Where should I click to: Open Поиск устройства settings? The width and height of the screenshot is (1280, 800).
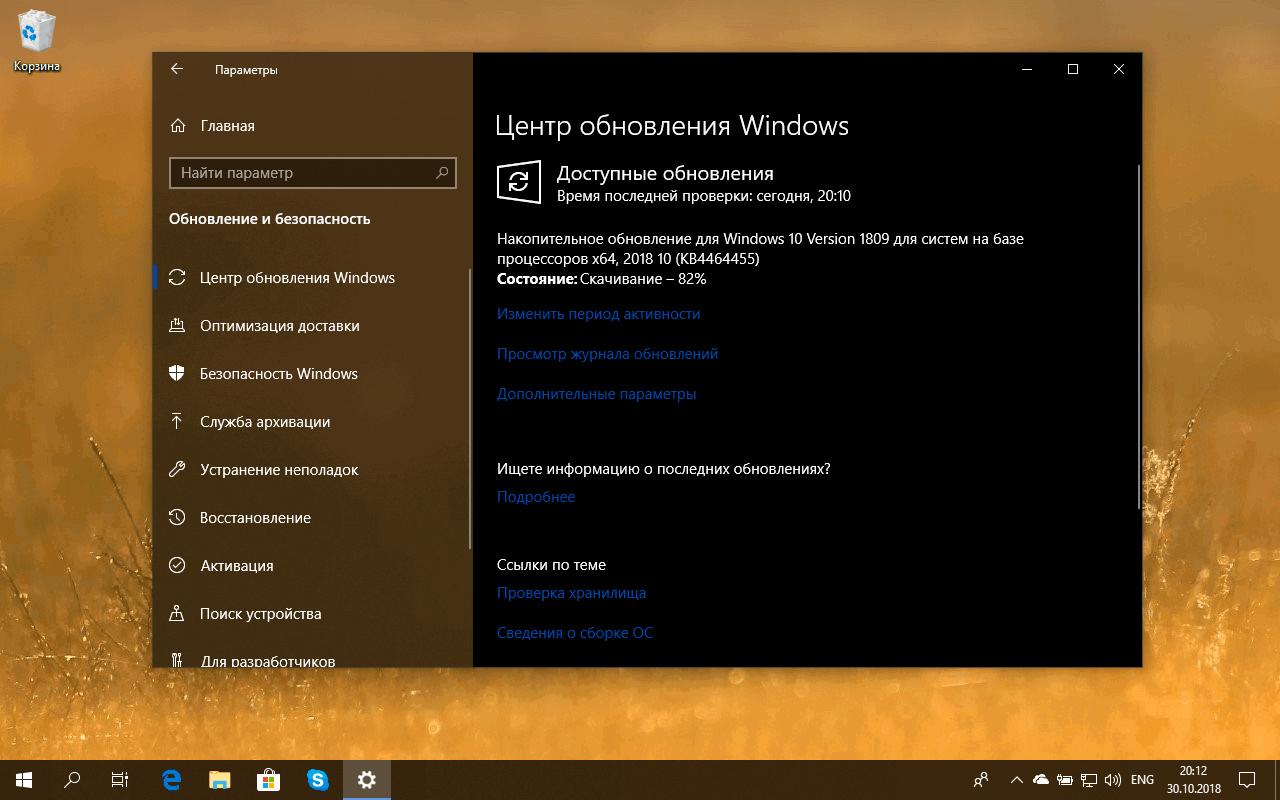point(260,613)
